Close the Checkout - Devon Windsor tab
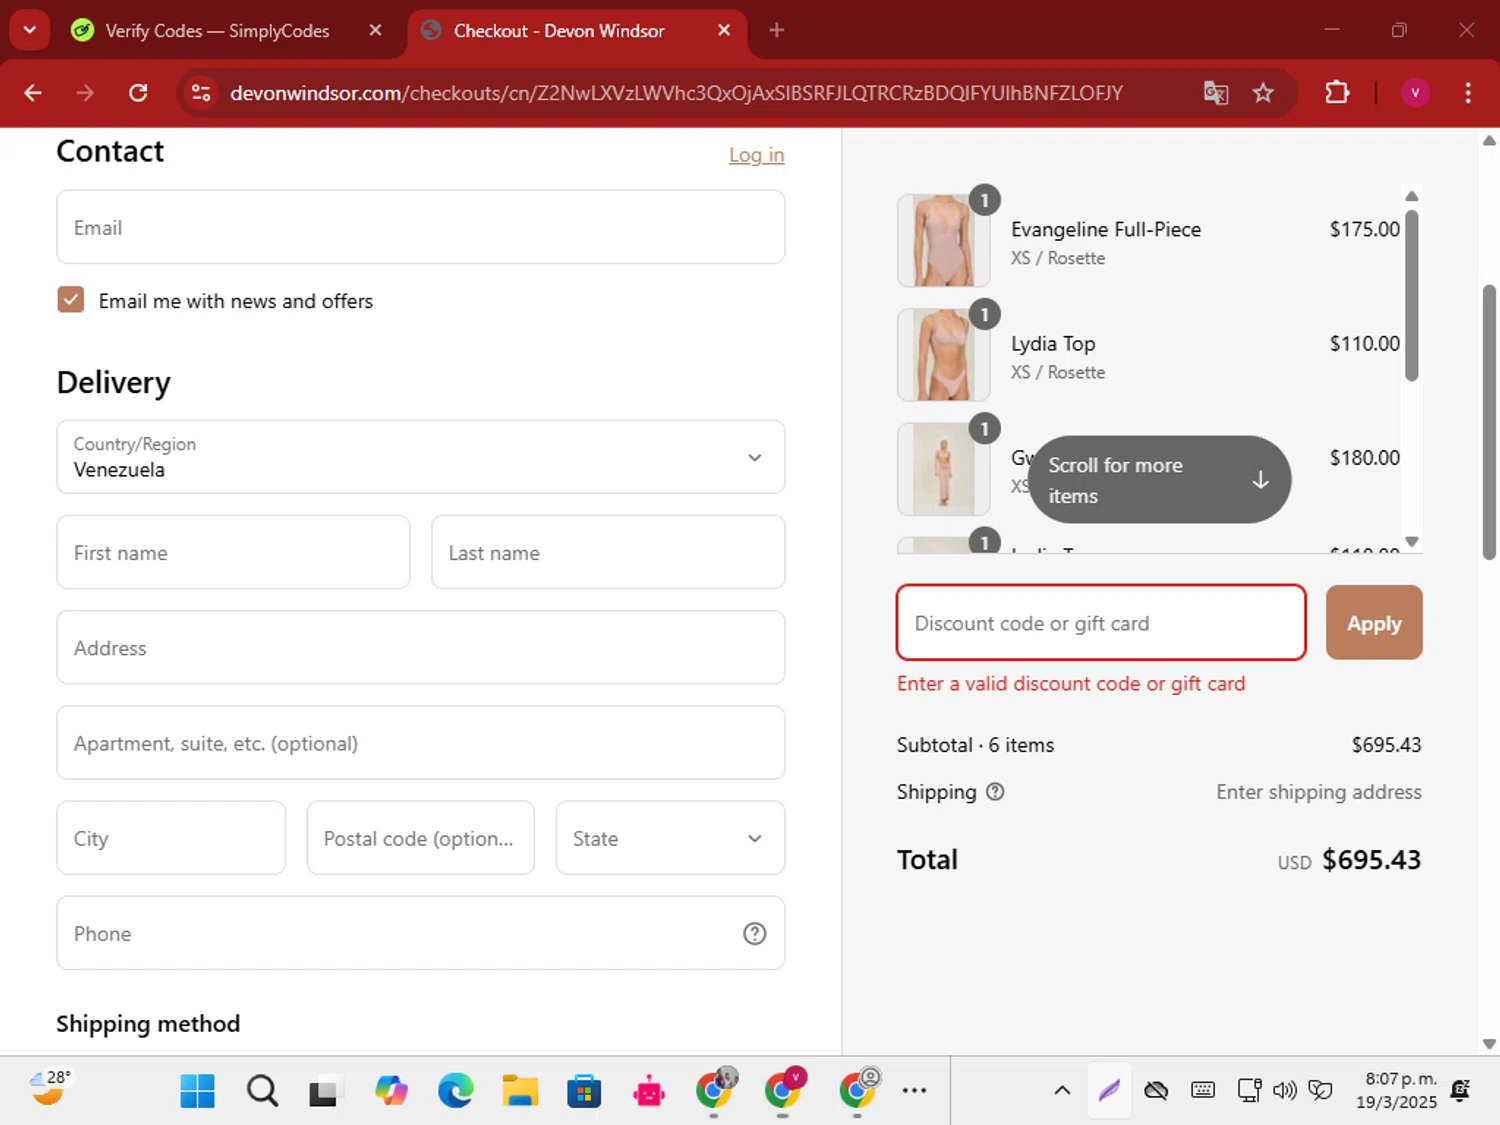1500x1125 pixels. pos(724,31)
